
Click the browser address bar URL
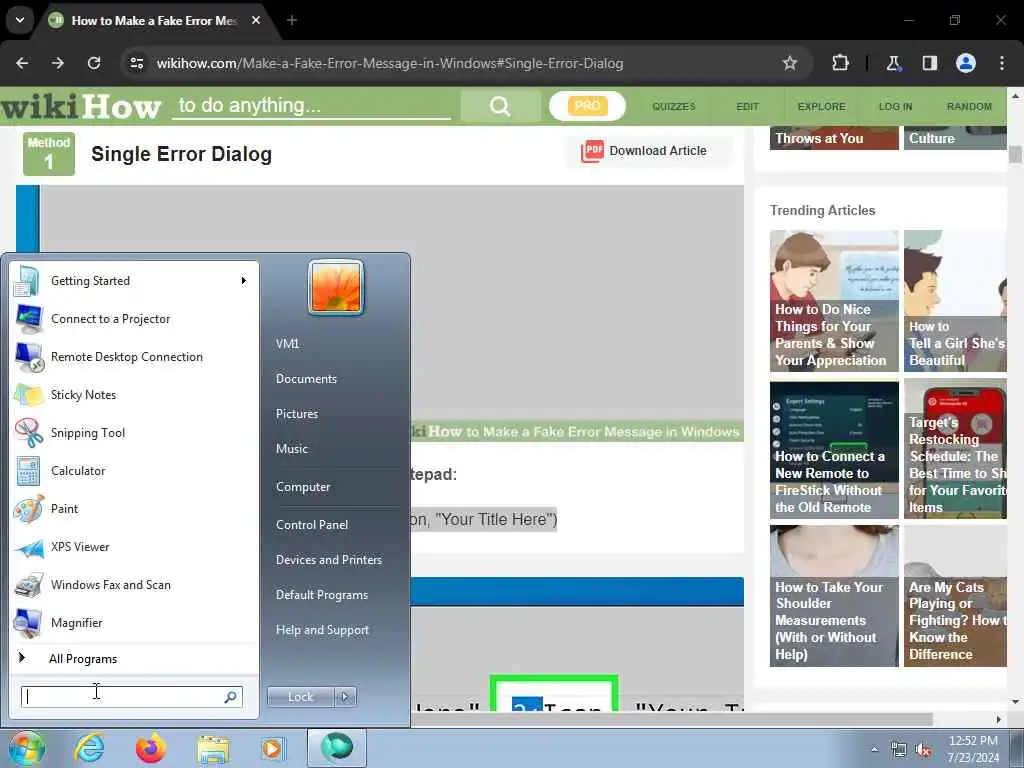(390, 63)
